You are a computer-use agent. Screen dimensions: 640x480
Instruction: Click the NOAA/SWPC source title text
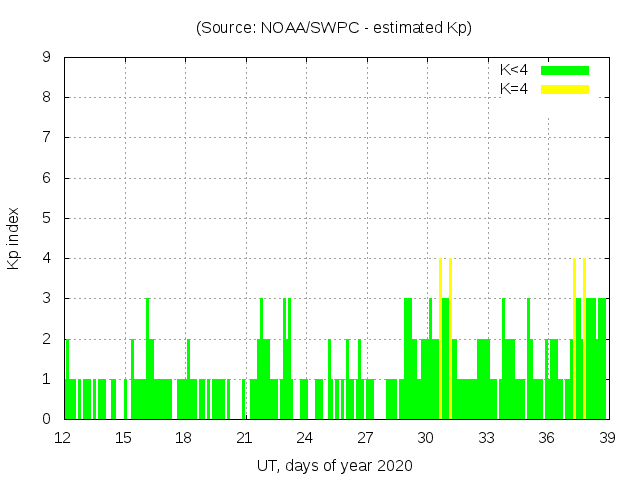[334, 28]
